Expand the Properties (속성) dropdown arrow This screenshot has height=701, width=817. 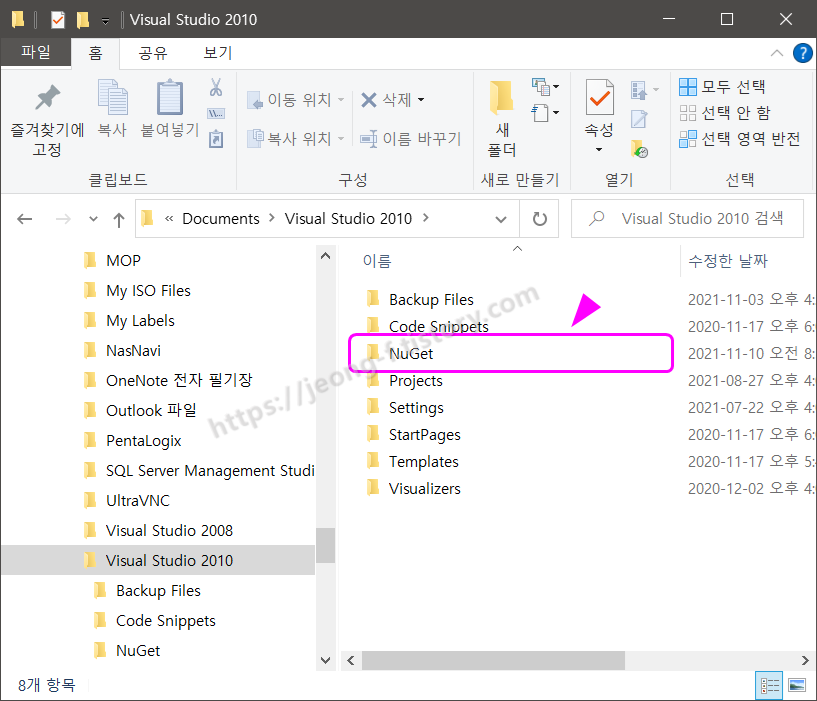(599, 150)
